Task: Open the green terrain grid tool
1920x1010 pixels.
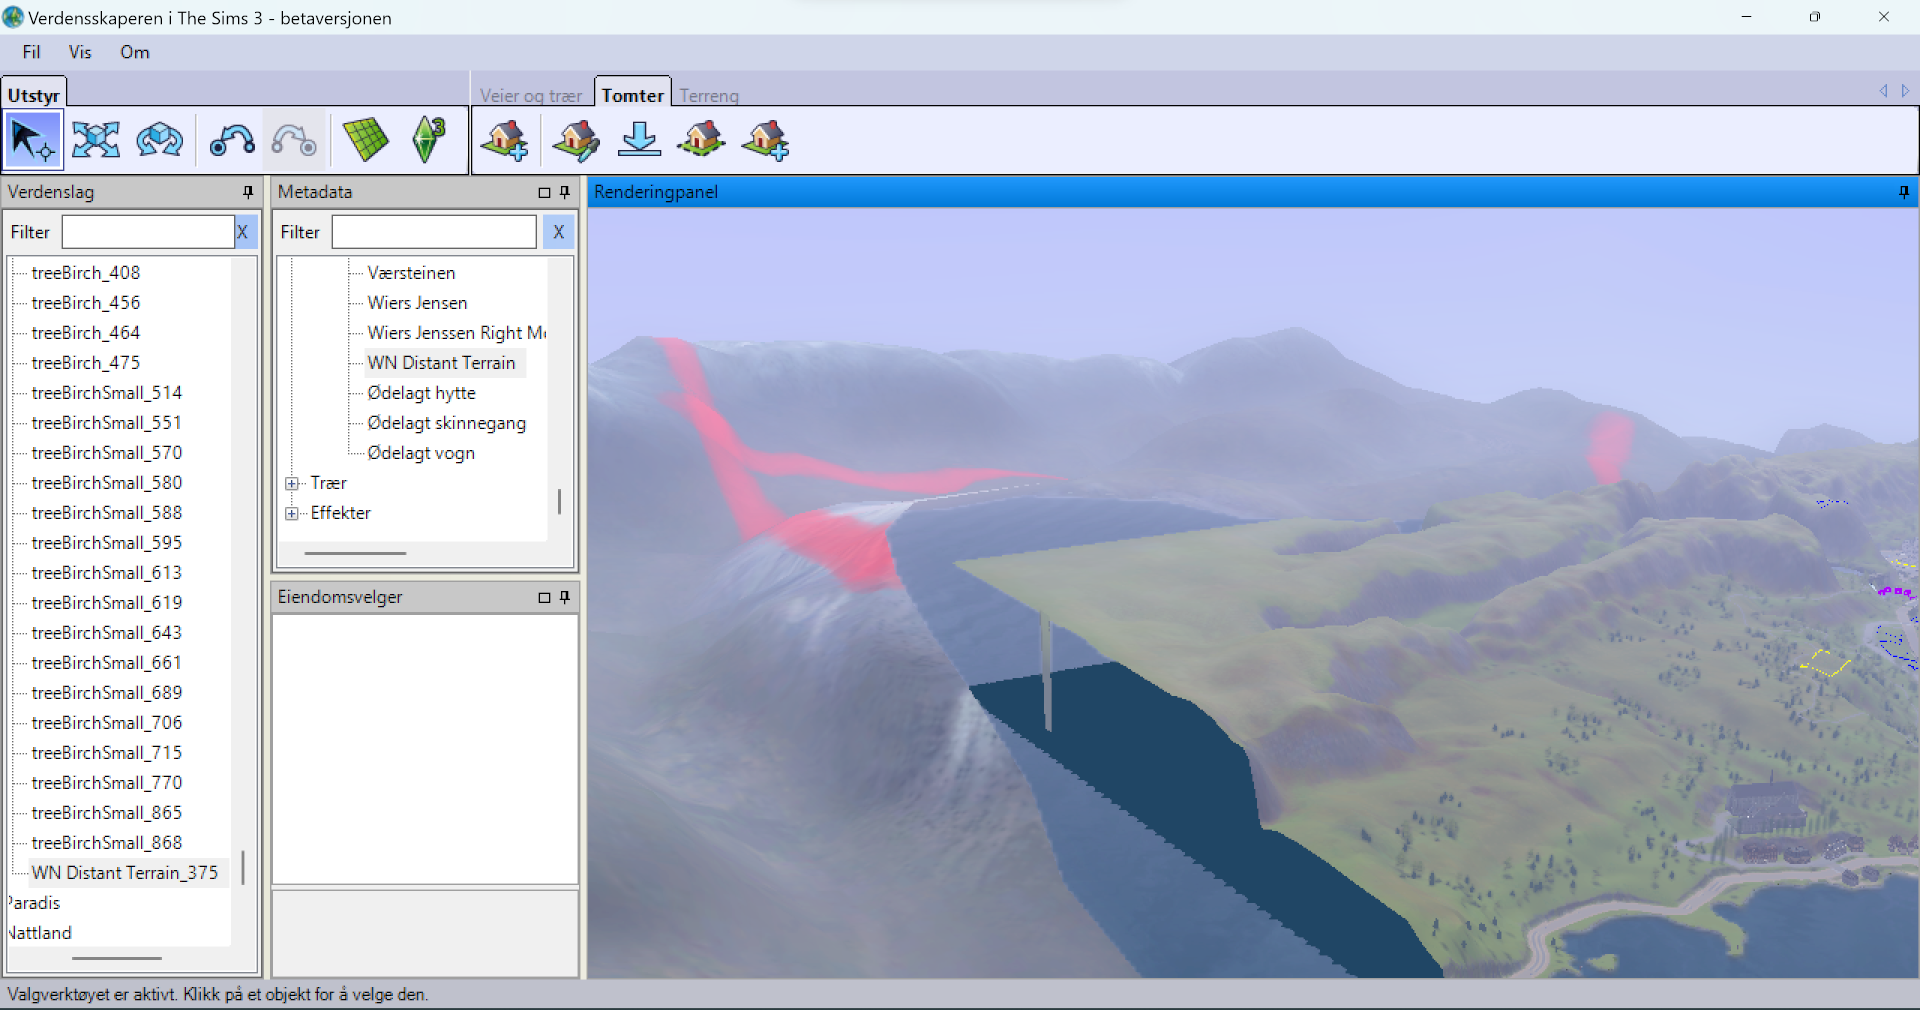Action: coord(364,140)
